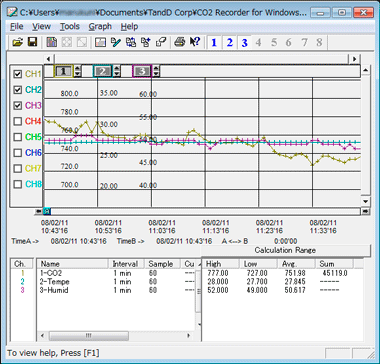Click the stepper arrows beside scale 1
The image size is (380, 364).
click(77, 71)
